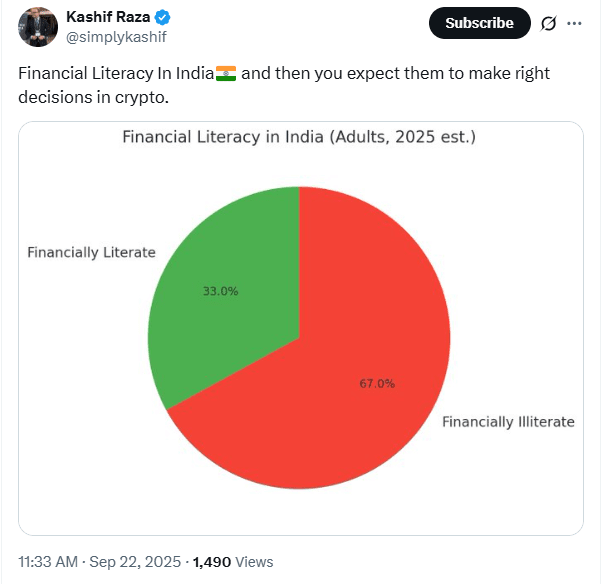The height and width of the screenshot is (584, 606).
Task: Click the Kashif Raza display name
Action: coord(108,17)
